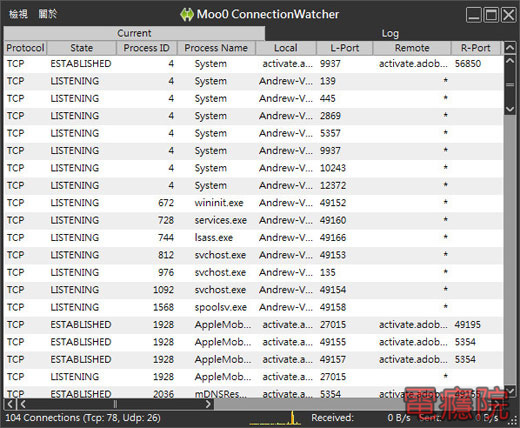Select System row with port 139
This screenshot has width=520, height=428.
254,81
